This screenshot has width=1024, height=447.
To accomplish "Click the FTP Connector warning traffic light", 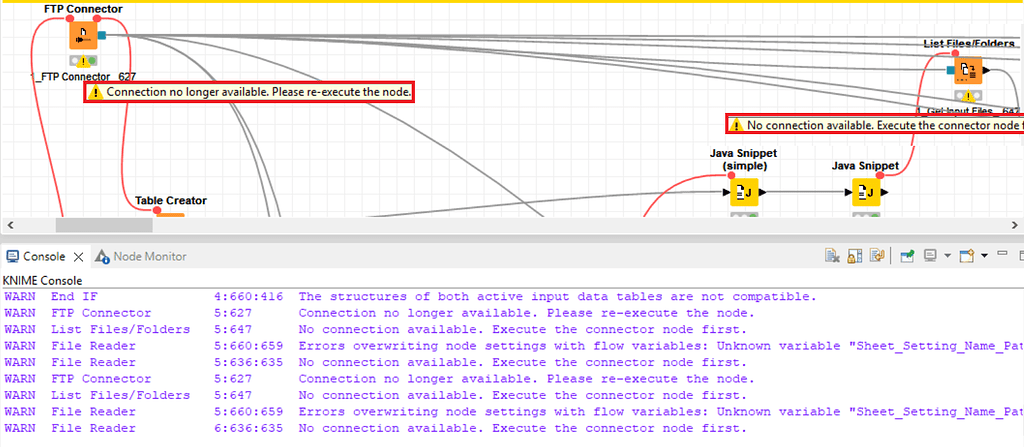I will click(84, 61).
